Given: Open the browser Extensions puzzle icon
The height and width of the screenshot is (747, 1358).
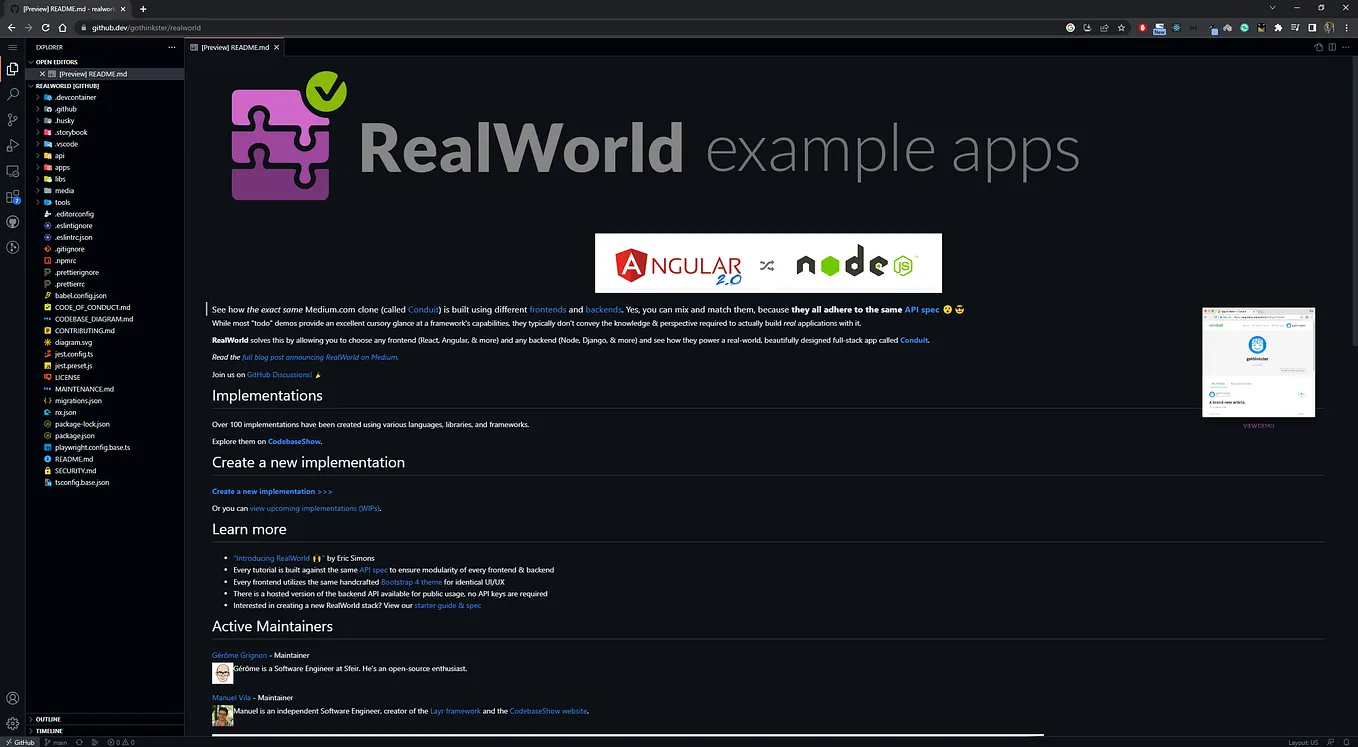Looking at the screenshot, I should 1278,28.
